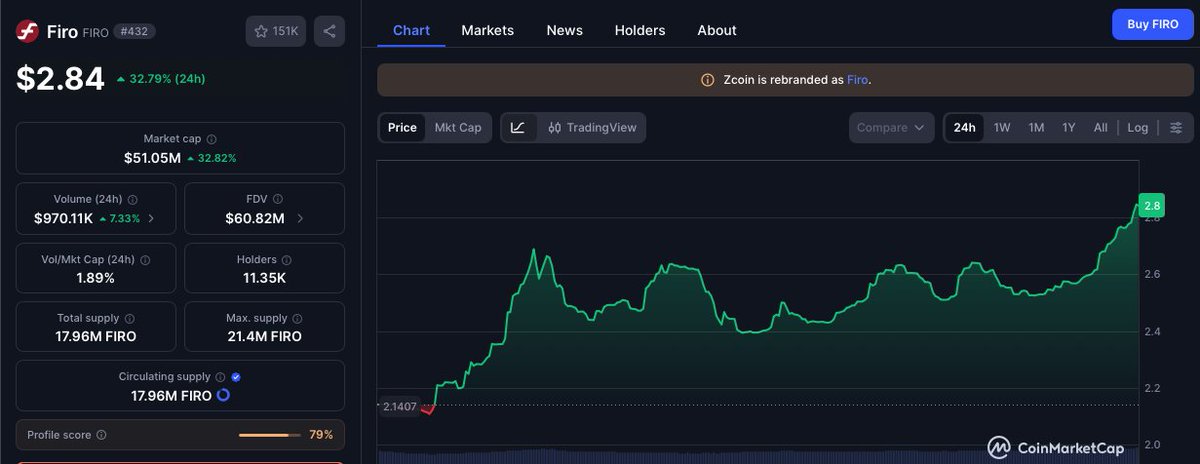Open the share icon button

pos(329,31)
